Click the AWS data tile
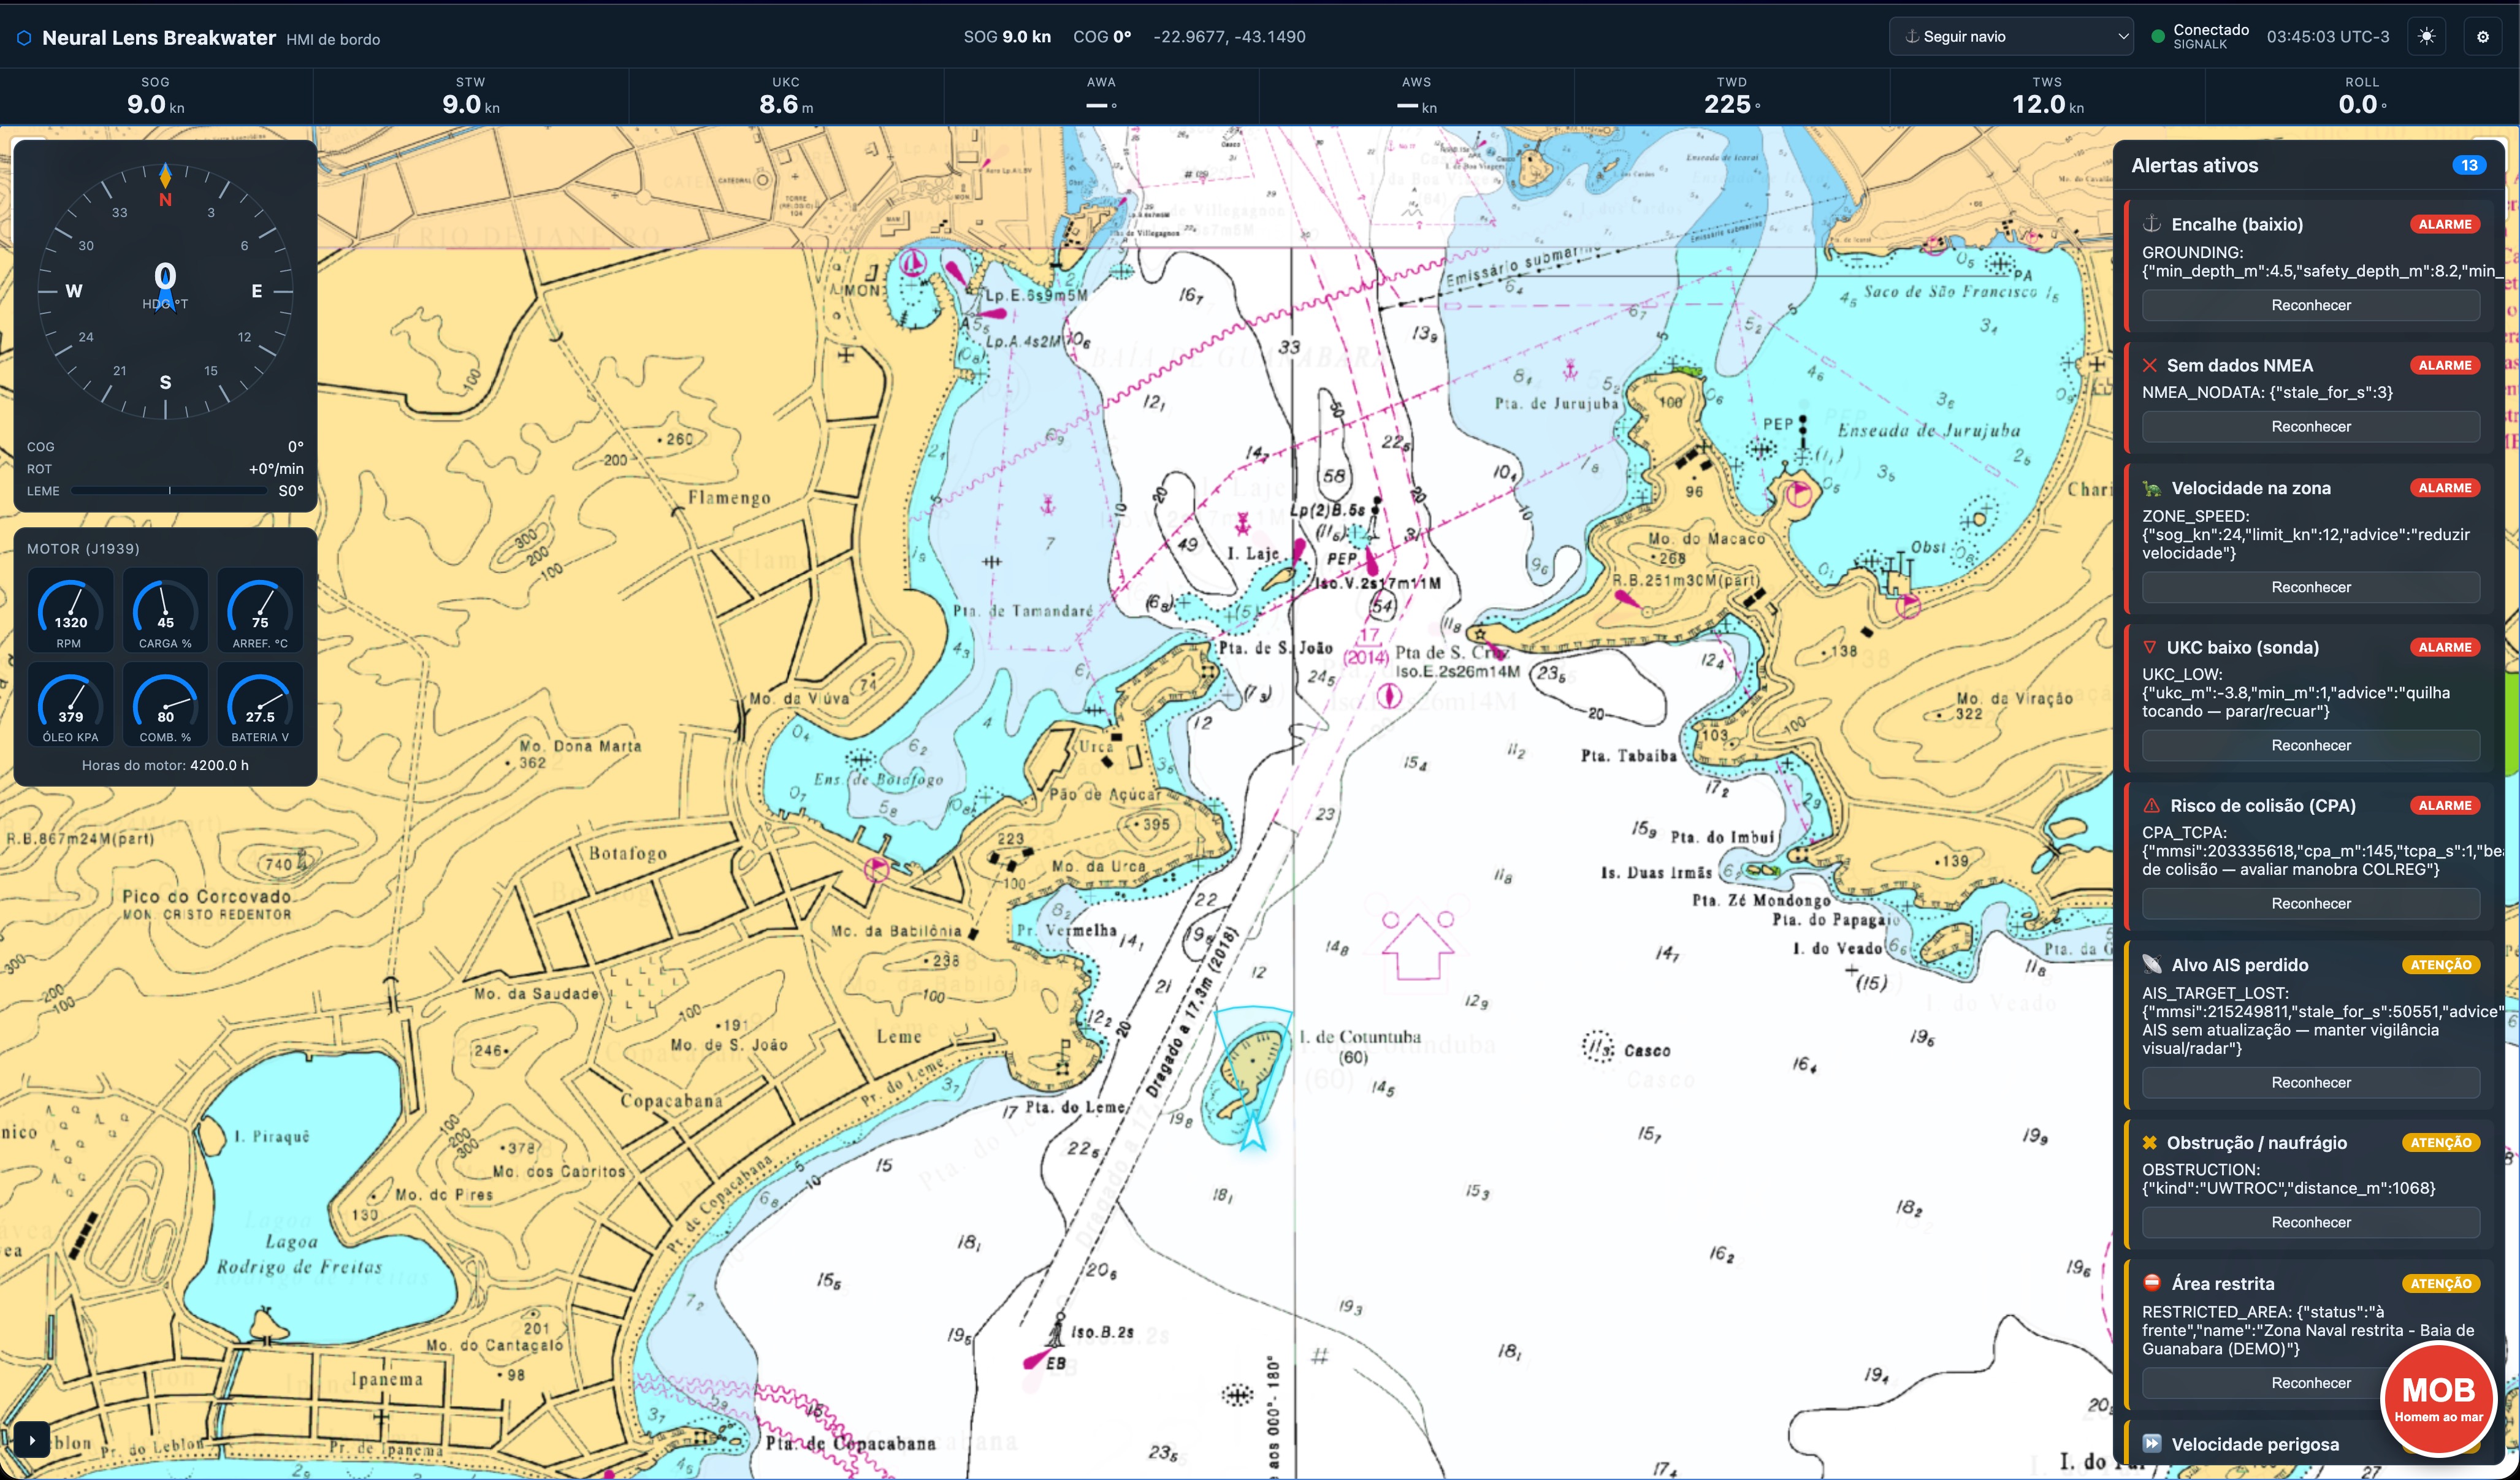The height and width of the screenshot is (1480, 2520). [1417, 96]
